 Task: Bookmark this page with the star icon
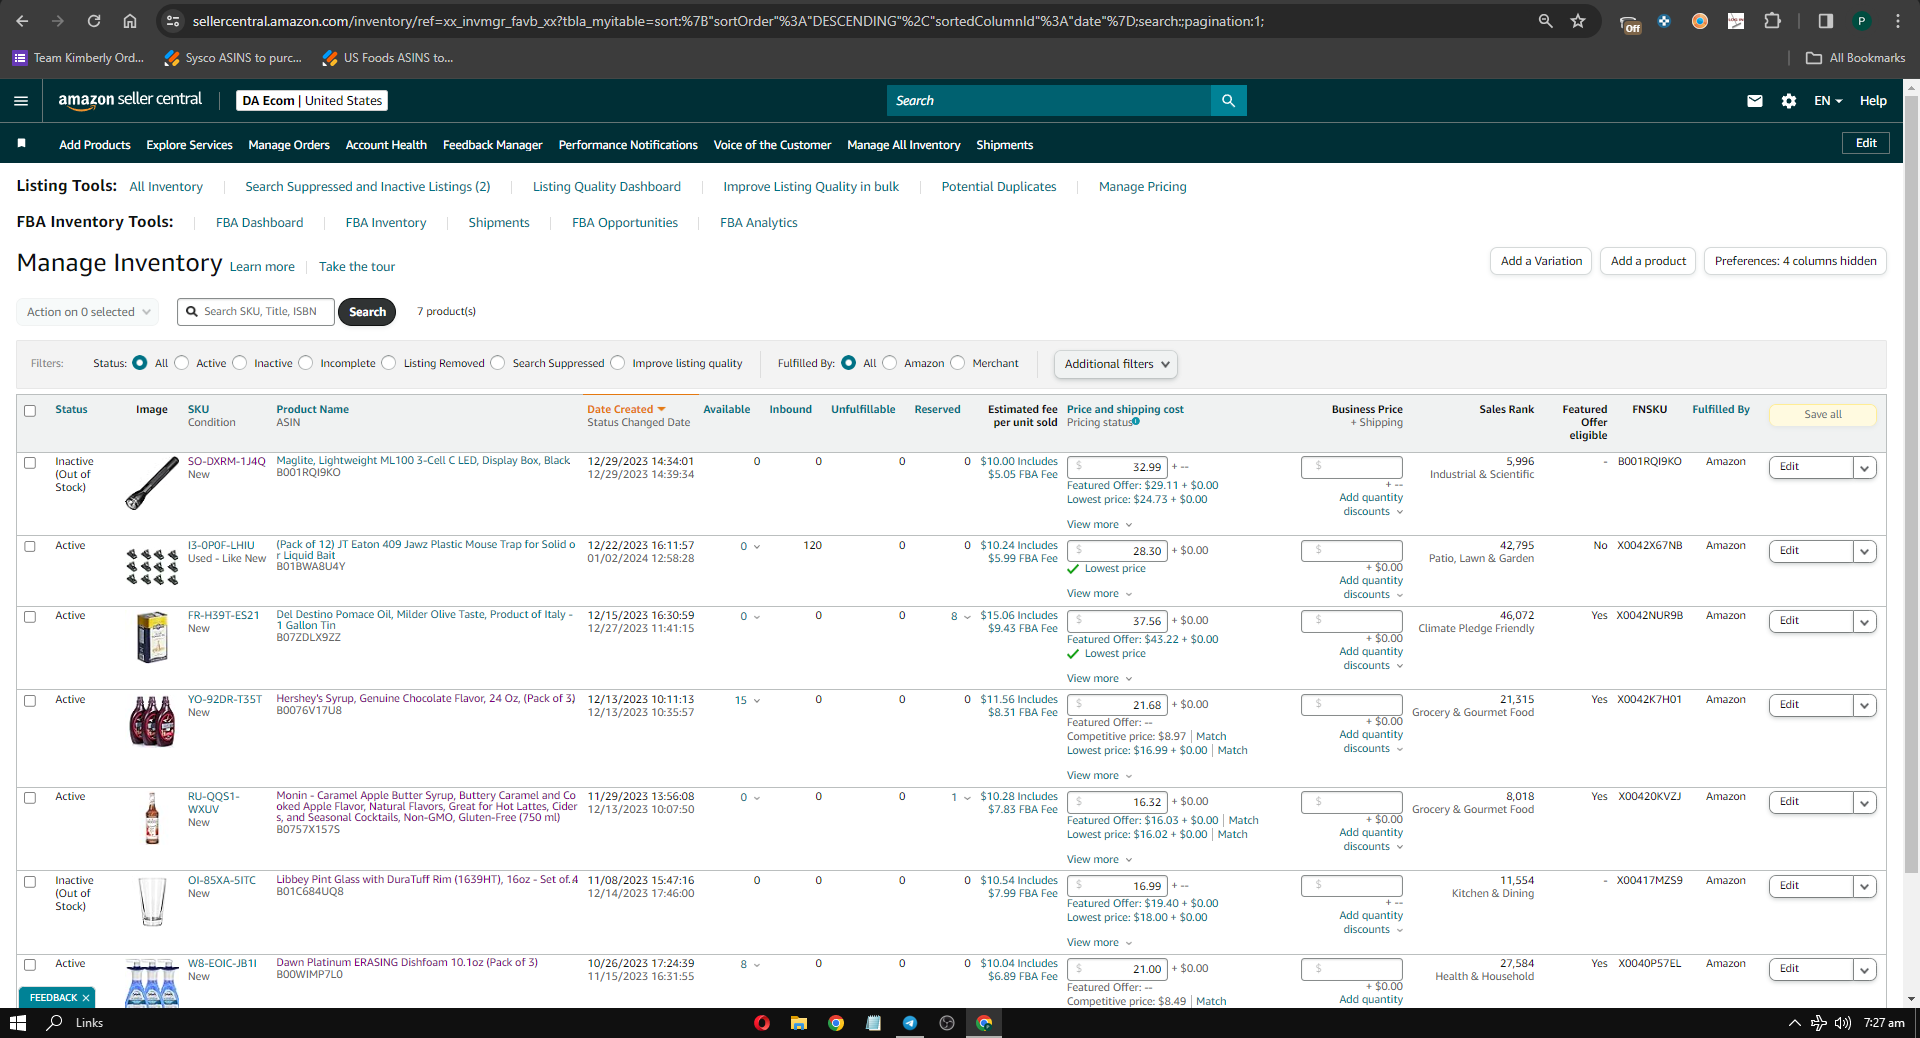click(1578, 21)
